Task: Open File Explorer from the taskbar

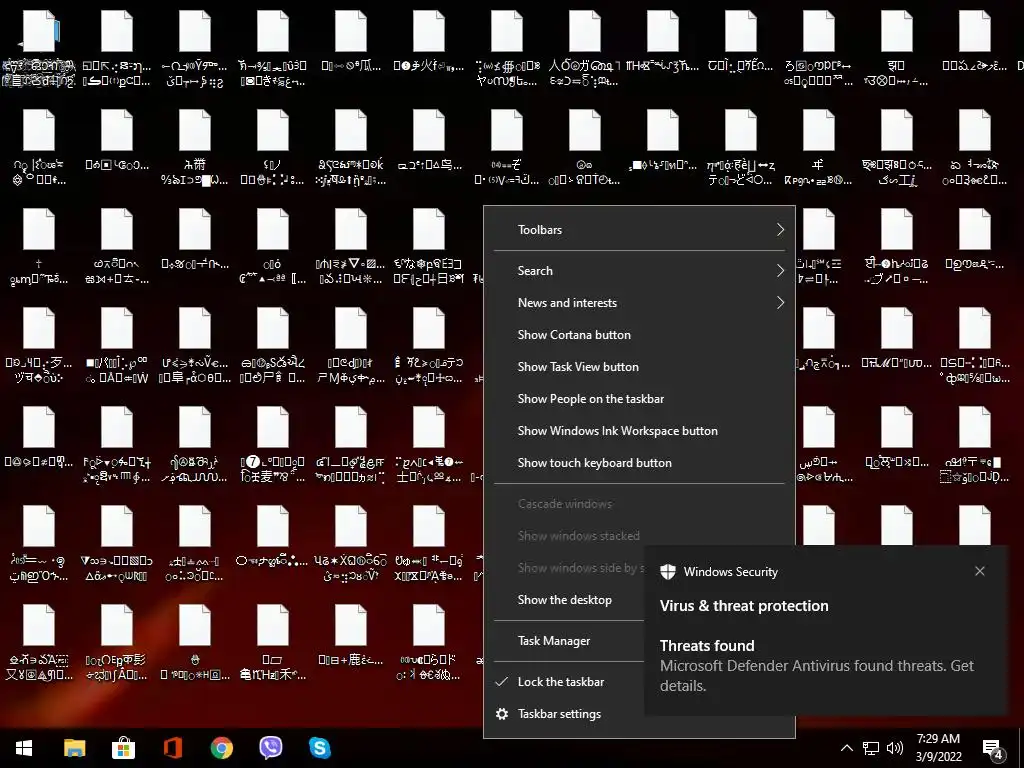Action: [74, 748]
